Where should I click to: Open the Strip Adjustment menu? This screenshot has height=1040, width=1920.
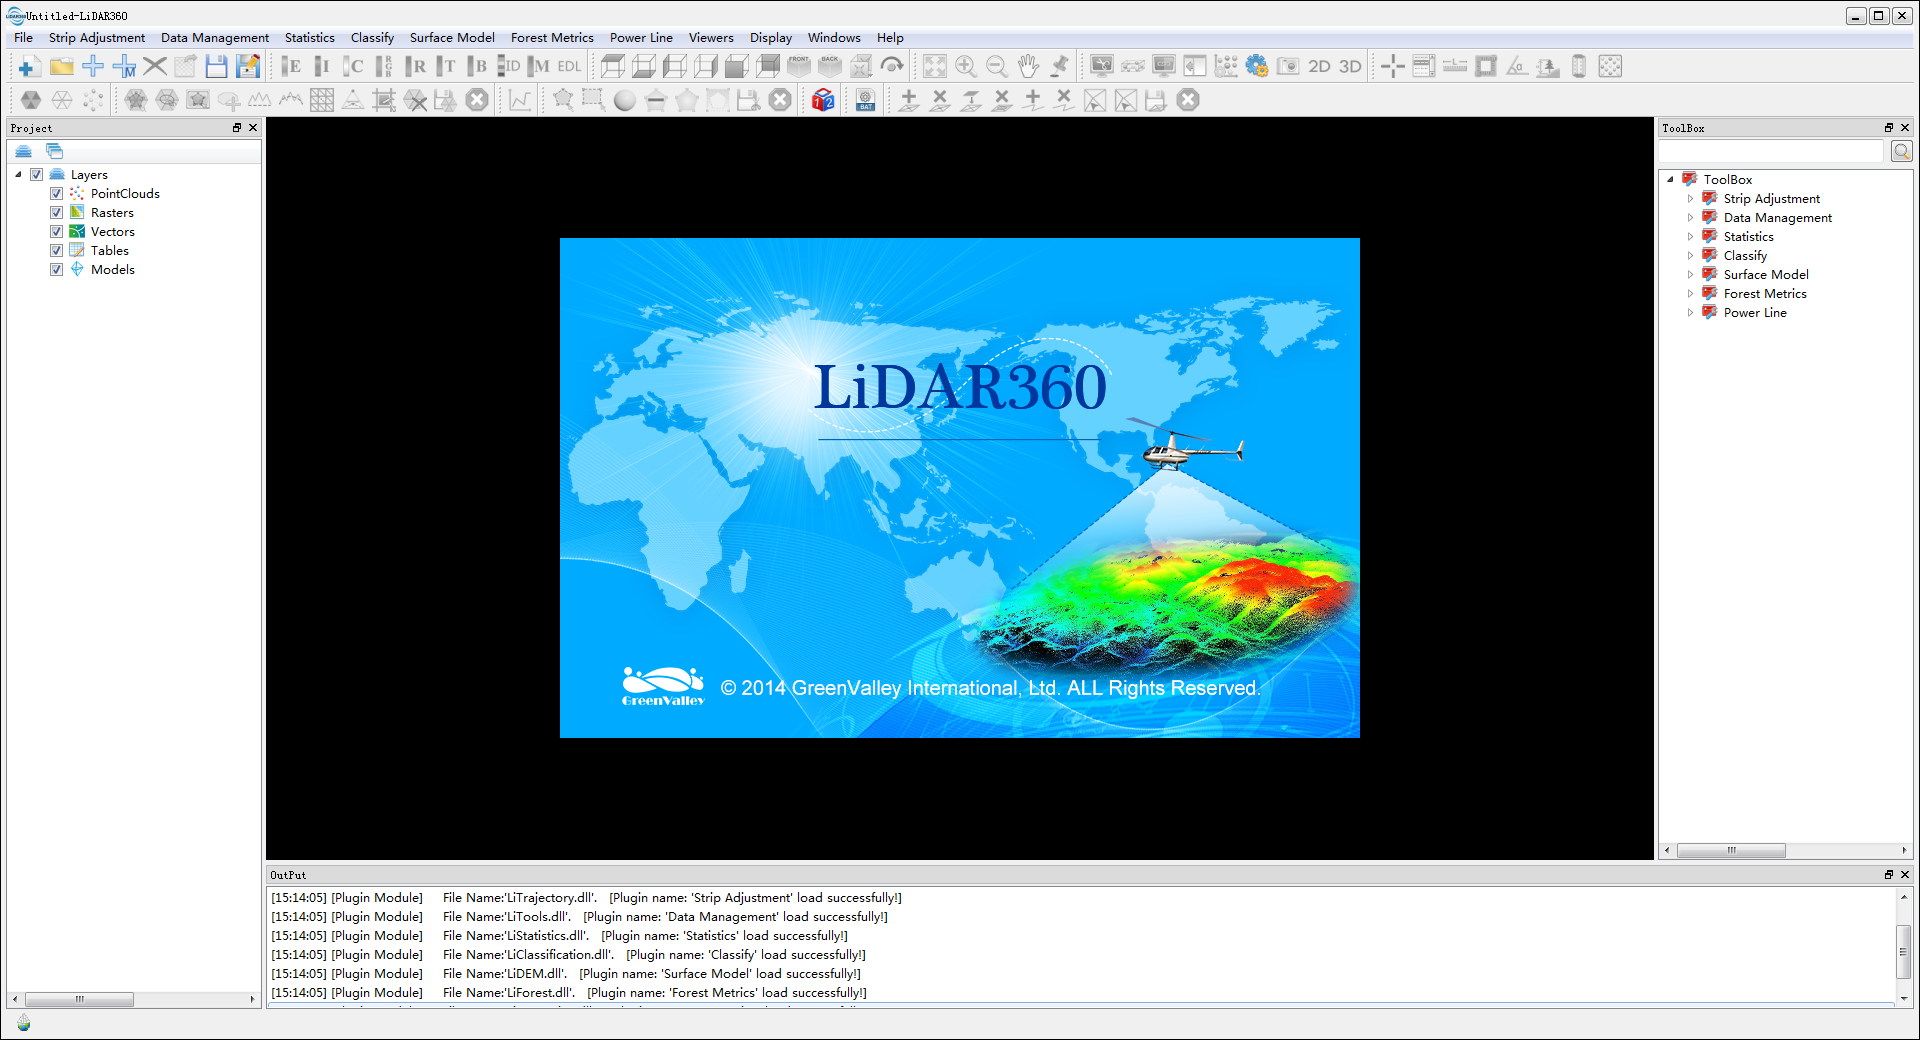coord(97,38)
